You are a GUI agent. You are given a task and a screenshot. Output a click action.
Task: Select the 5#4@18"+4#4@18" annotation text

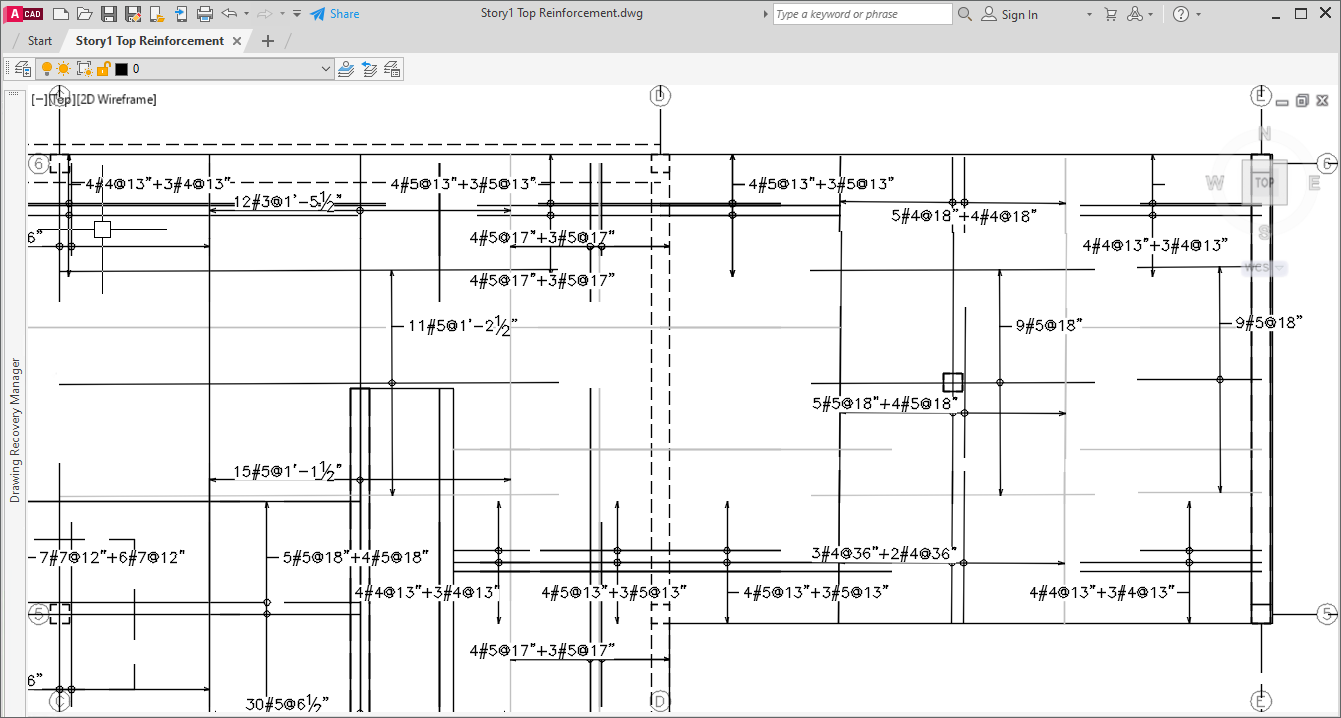[x=964, y=215]
